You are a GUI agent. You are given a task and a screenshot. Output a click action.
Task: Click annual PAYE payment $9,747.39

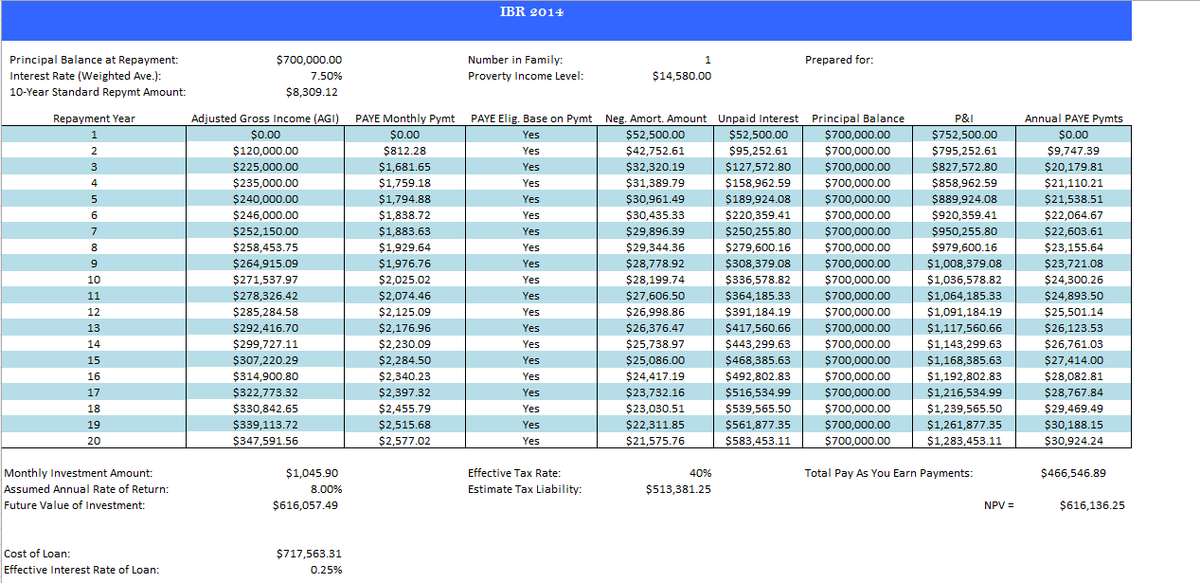(1074, 151)
